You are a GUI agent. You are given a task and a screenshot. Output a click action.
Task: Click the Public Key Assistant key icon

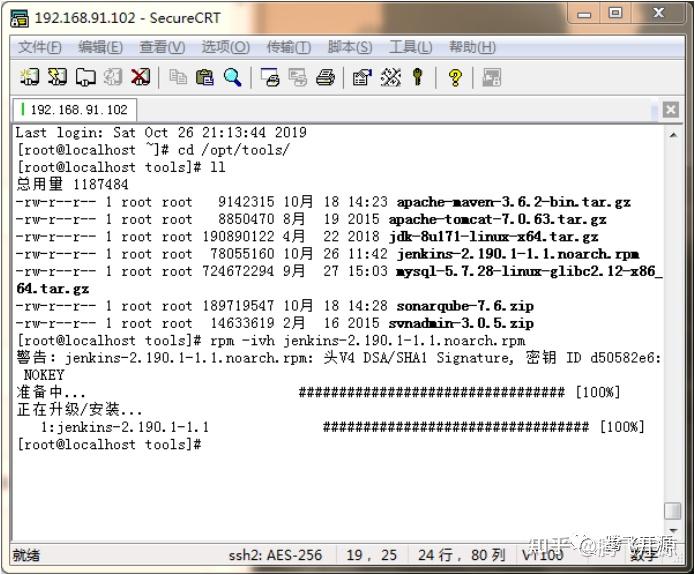(417, 77)
